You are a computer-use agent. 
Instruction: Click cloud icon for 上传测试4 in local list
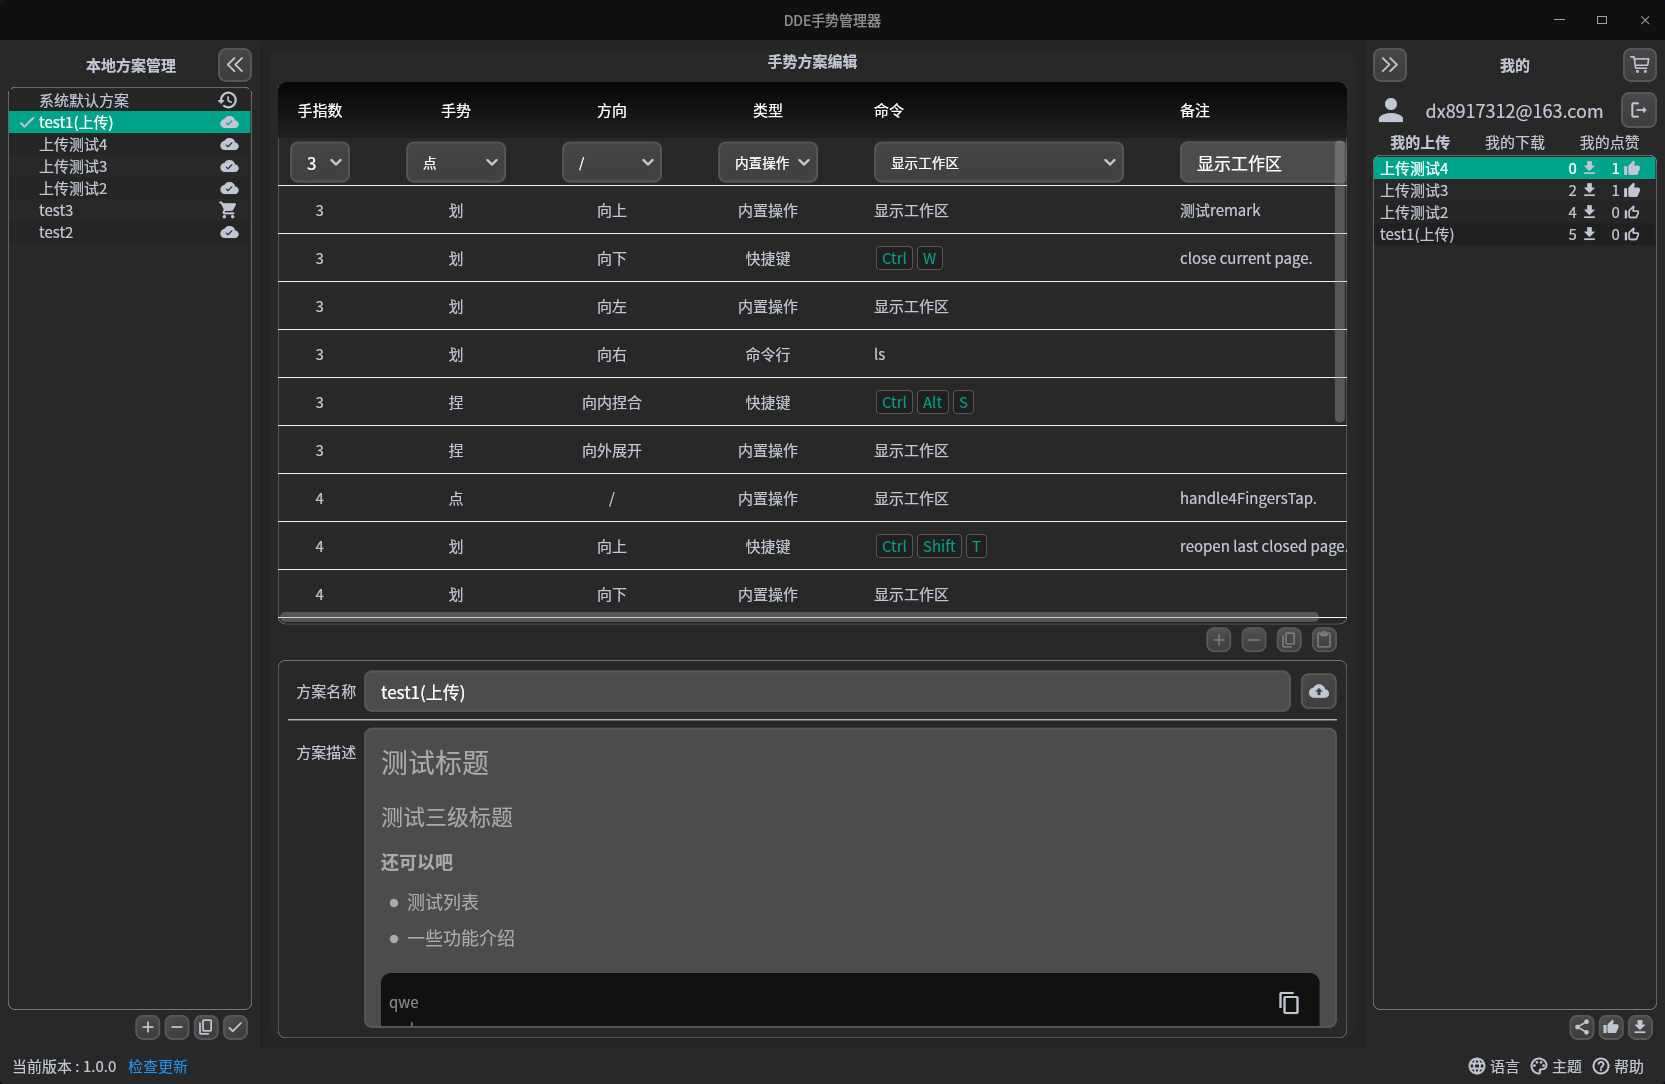pos(229,144)
